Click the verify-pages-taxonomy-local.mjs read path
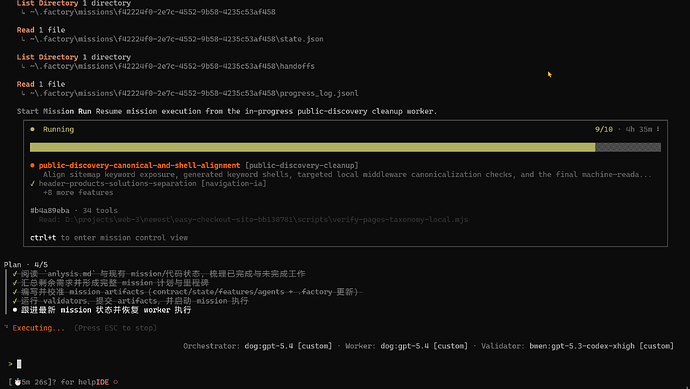This screenshot has height=389, width=690. click(x=253, y=220)
